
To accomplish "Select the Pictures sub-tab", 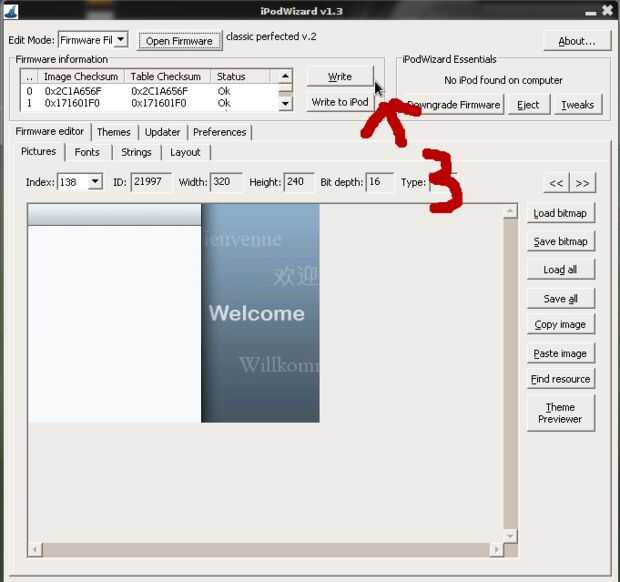I will click(x=38, y=151).
